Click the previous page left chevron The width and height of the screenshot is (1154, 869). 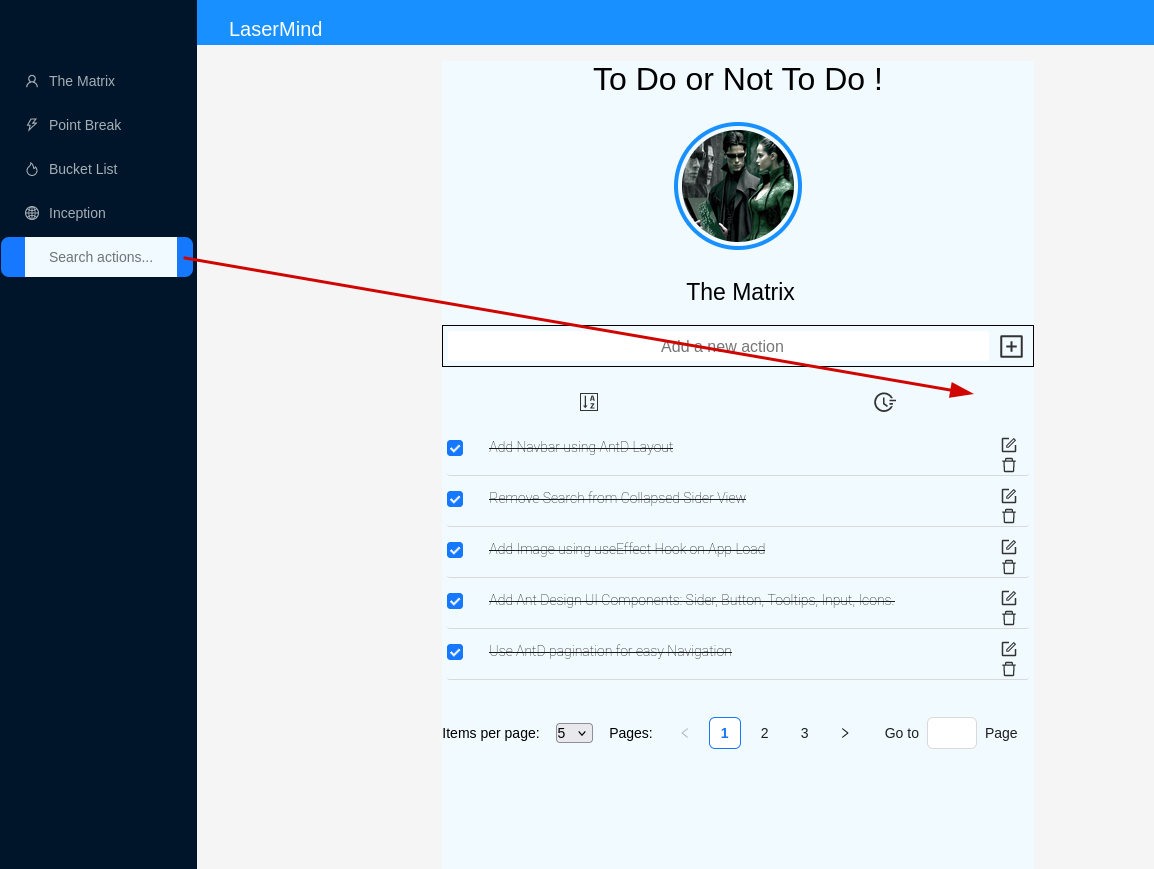click(x=684, y=733)
